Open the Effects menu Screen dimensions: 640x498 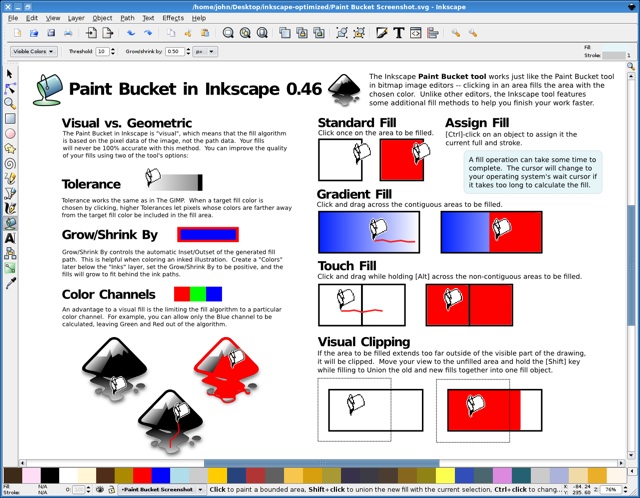tap(173, 18)
